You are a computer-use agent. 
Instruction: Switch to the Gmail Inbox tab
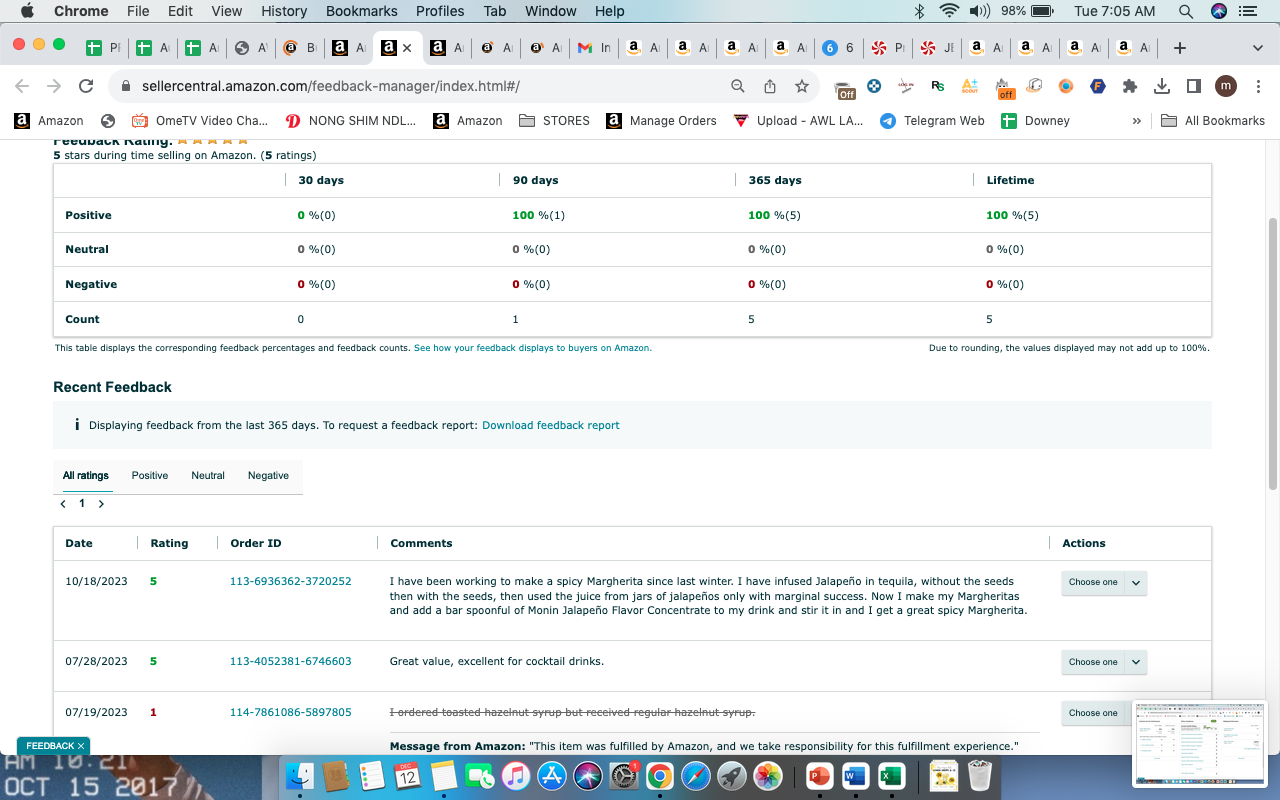pos(594,47)
